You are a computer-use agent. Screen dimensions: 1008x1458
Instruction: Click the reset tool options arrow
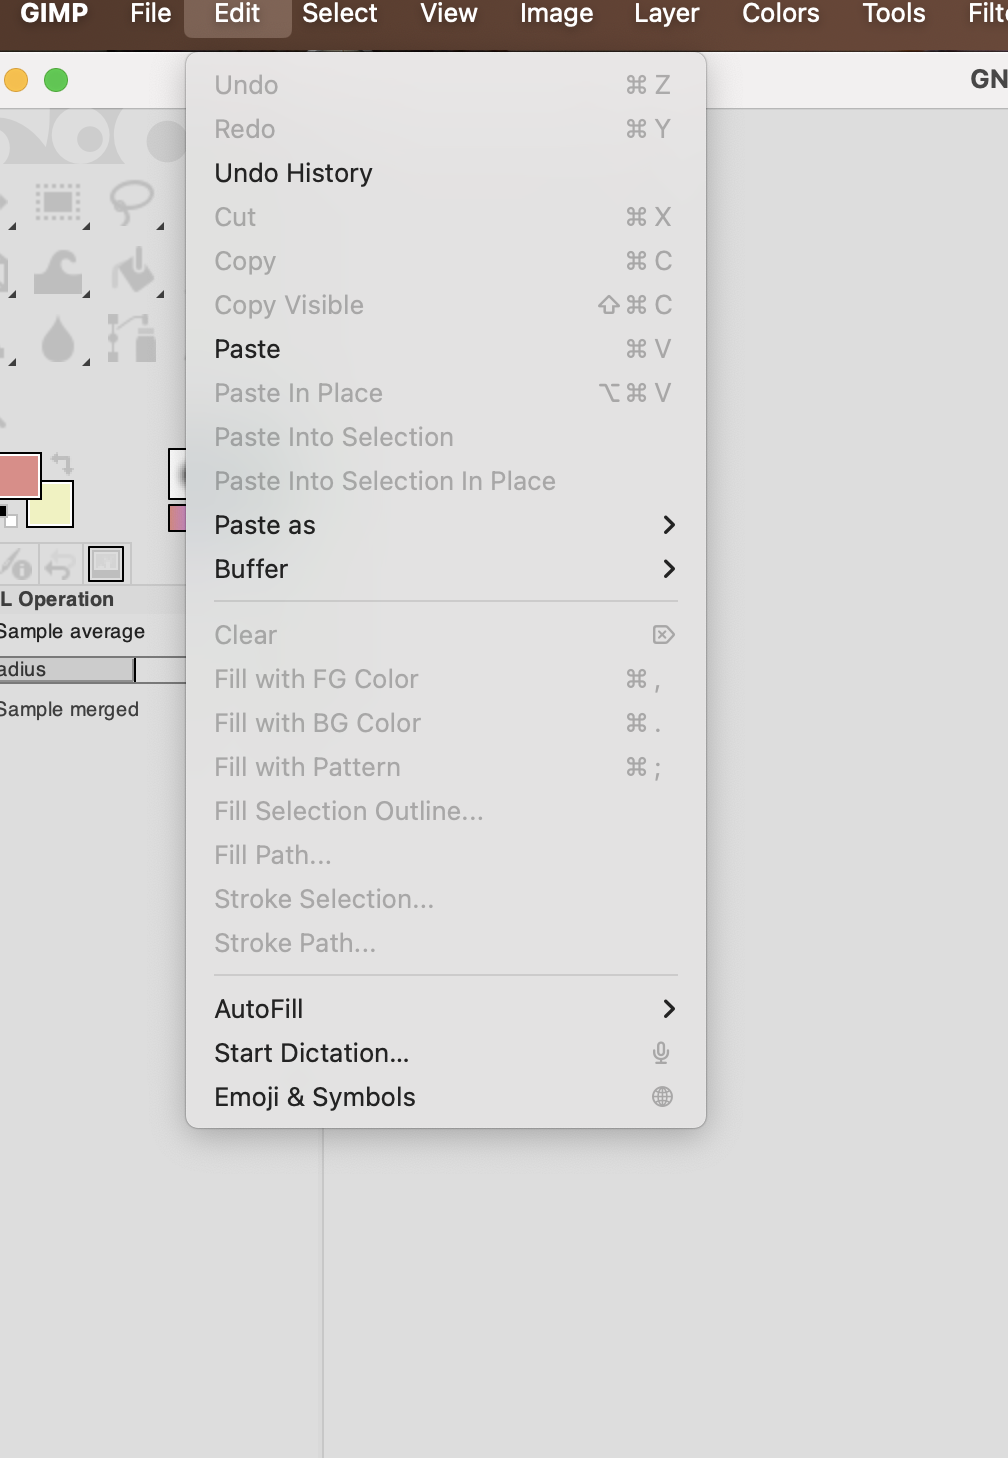60,566
